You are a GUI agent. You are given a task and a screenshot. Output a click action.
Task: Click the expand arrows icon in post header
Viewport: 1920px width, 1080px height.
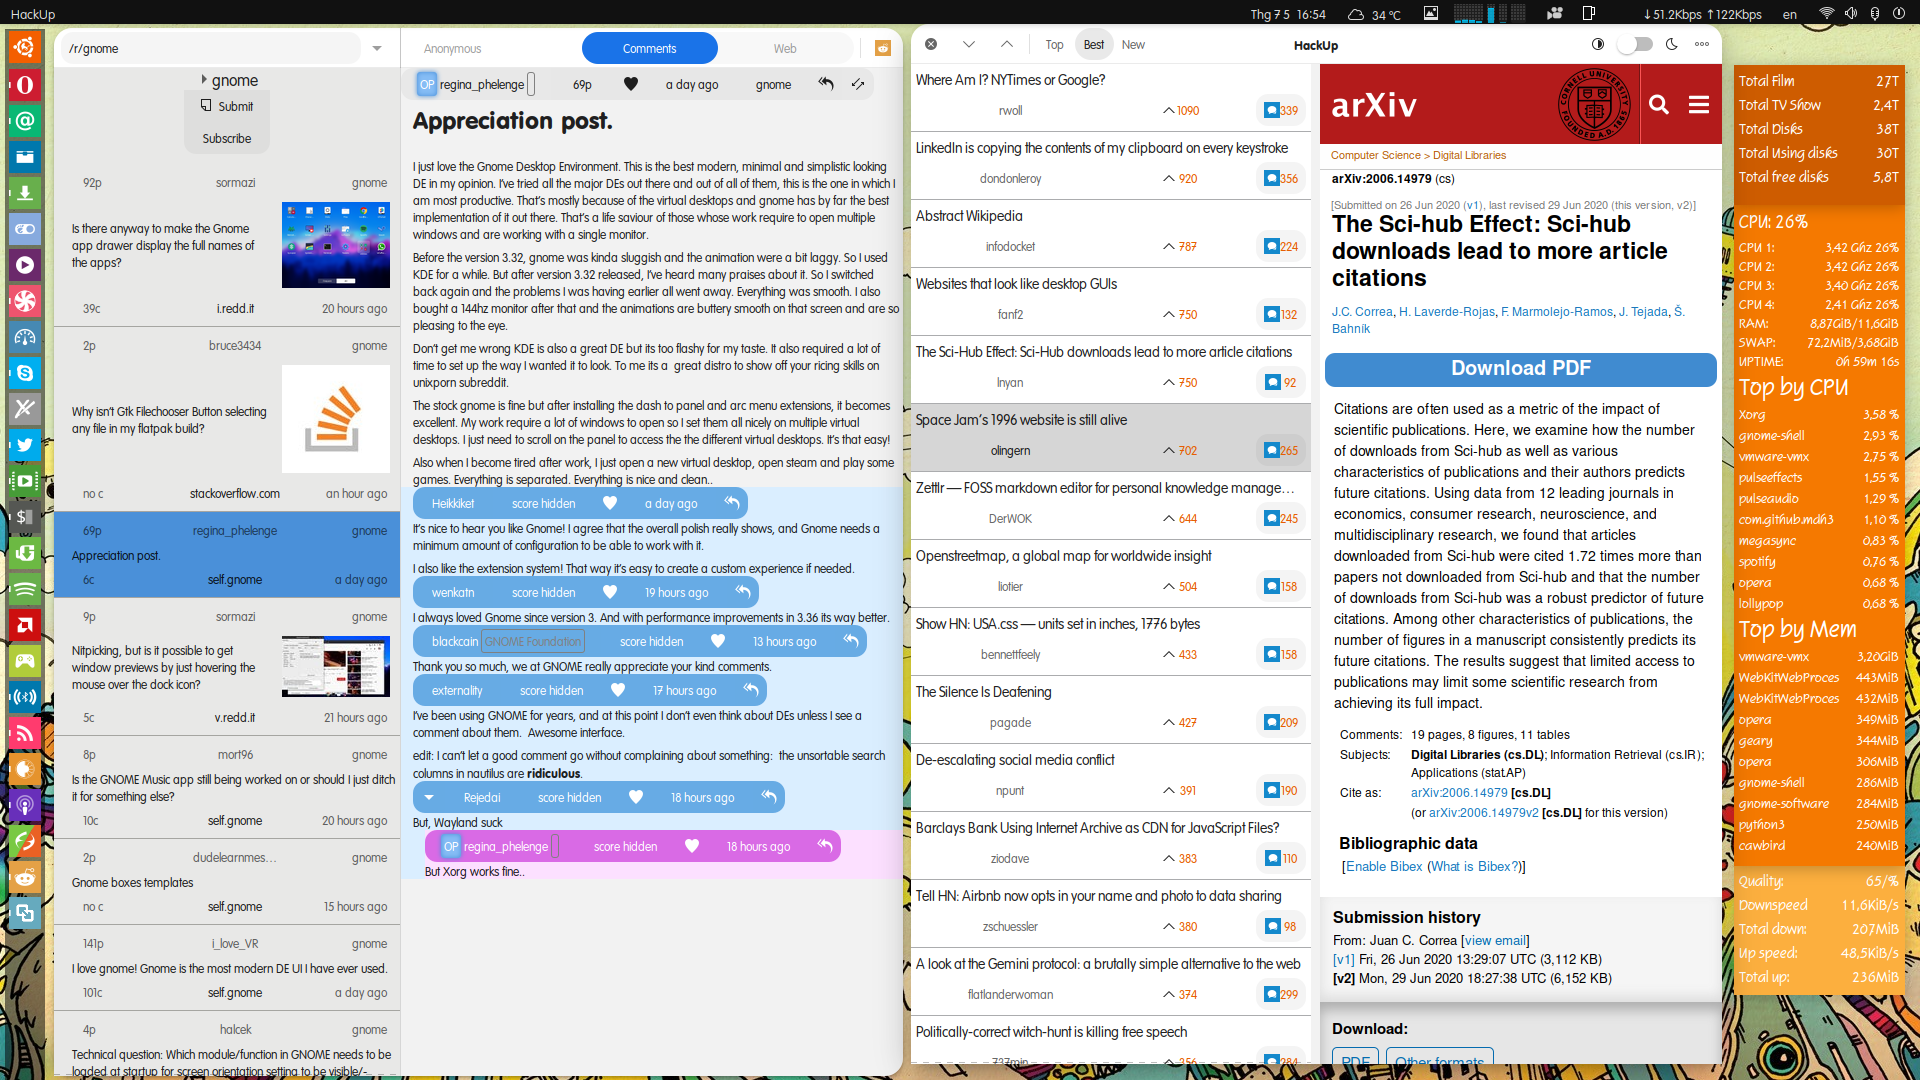coord(858,84)
